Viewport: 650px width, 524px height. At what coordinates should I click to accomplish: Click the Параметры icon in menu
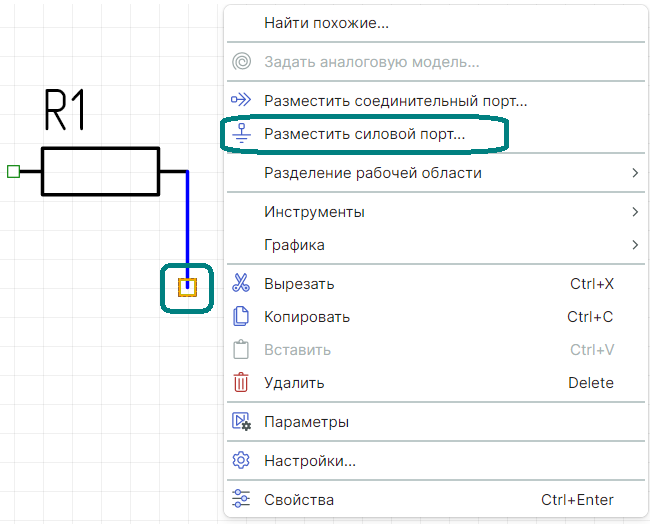click(241, 422)
